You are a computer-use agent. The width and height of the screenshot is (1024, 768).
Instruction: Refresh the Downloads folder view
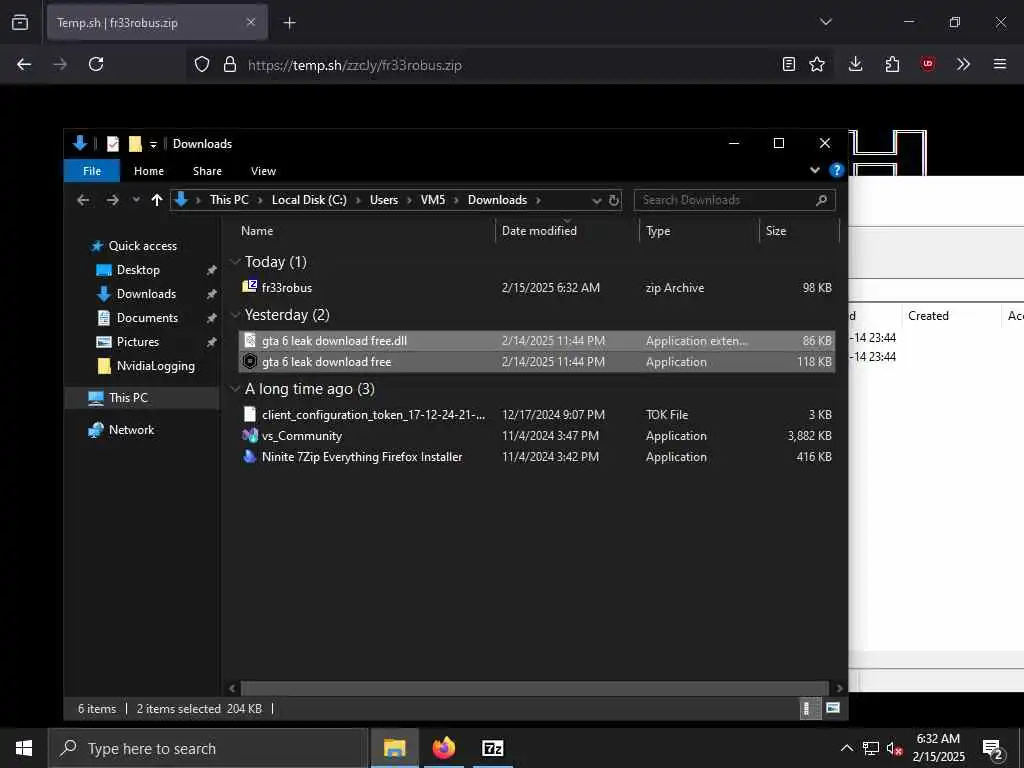(x=614, y=200)
